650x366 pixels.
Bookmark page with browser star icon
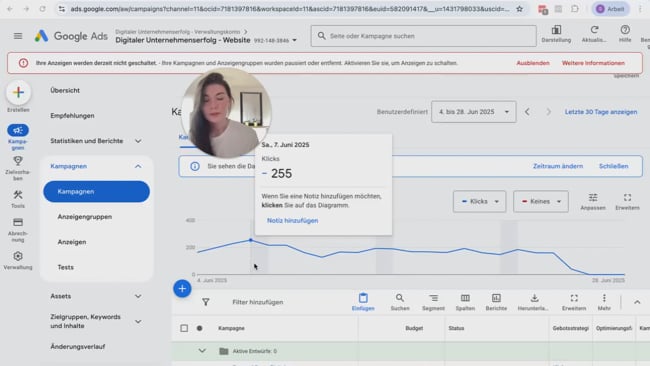(x=519, y=9)
